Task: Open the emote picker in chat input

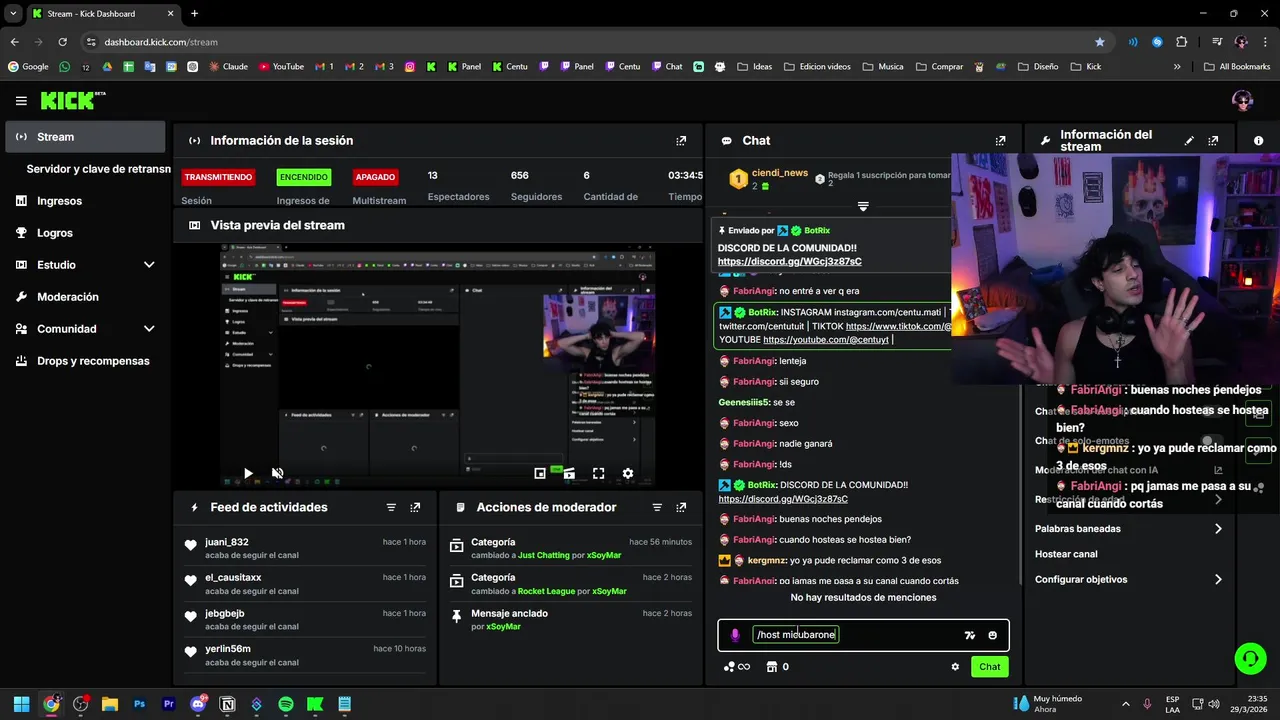Action: (x=992, y=635)
